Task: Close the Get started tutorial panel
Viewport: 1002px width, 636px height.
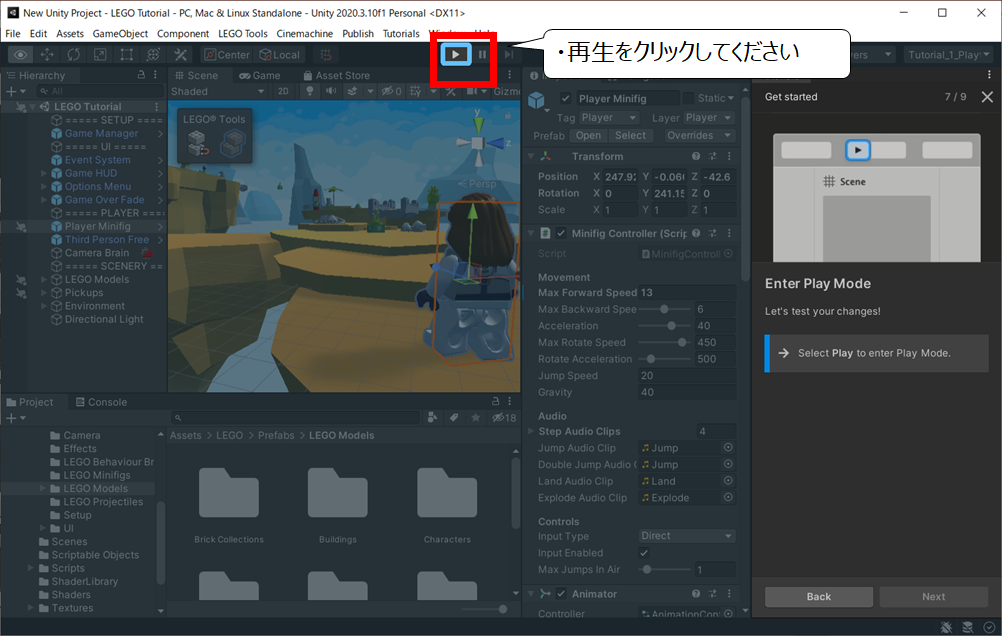Action: pyautogui.click(x=987, y=97)
